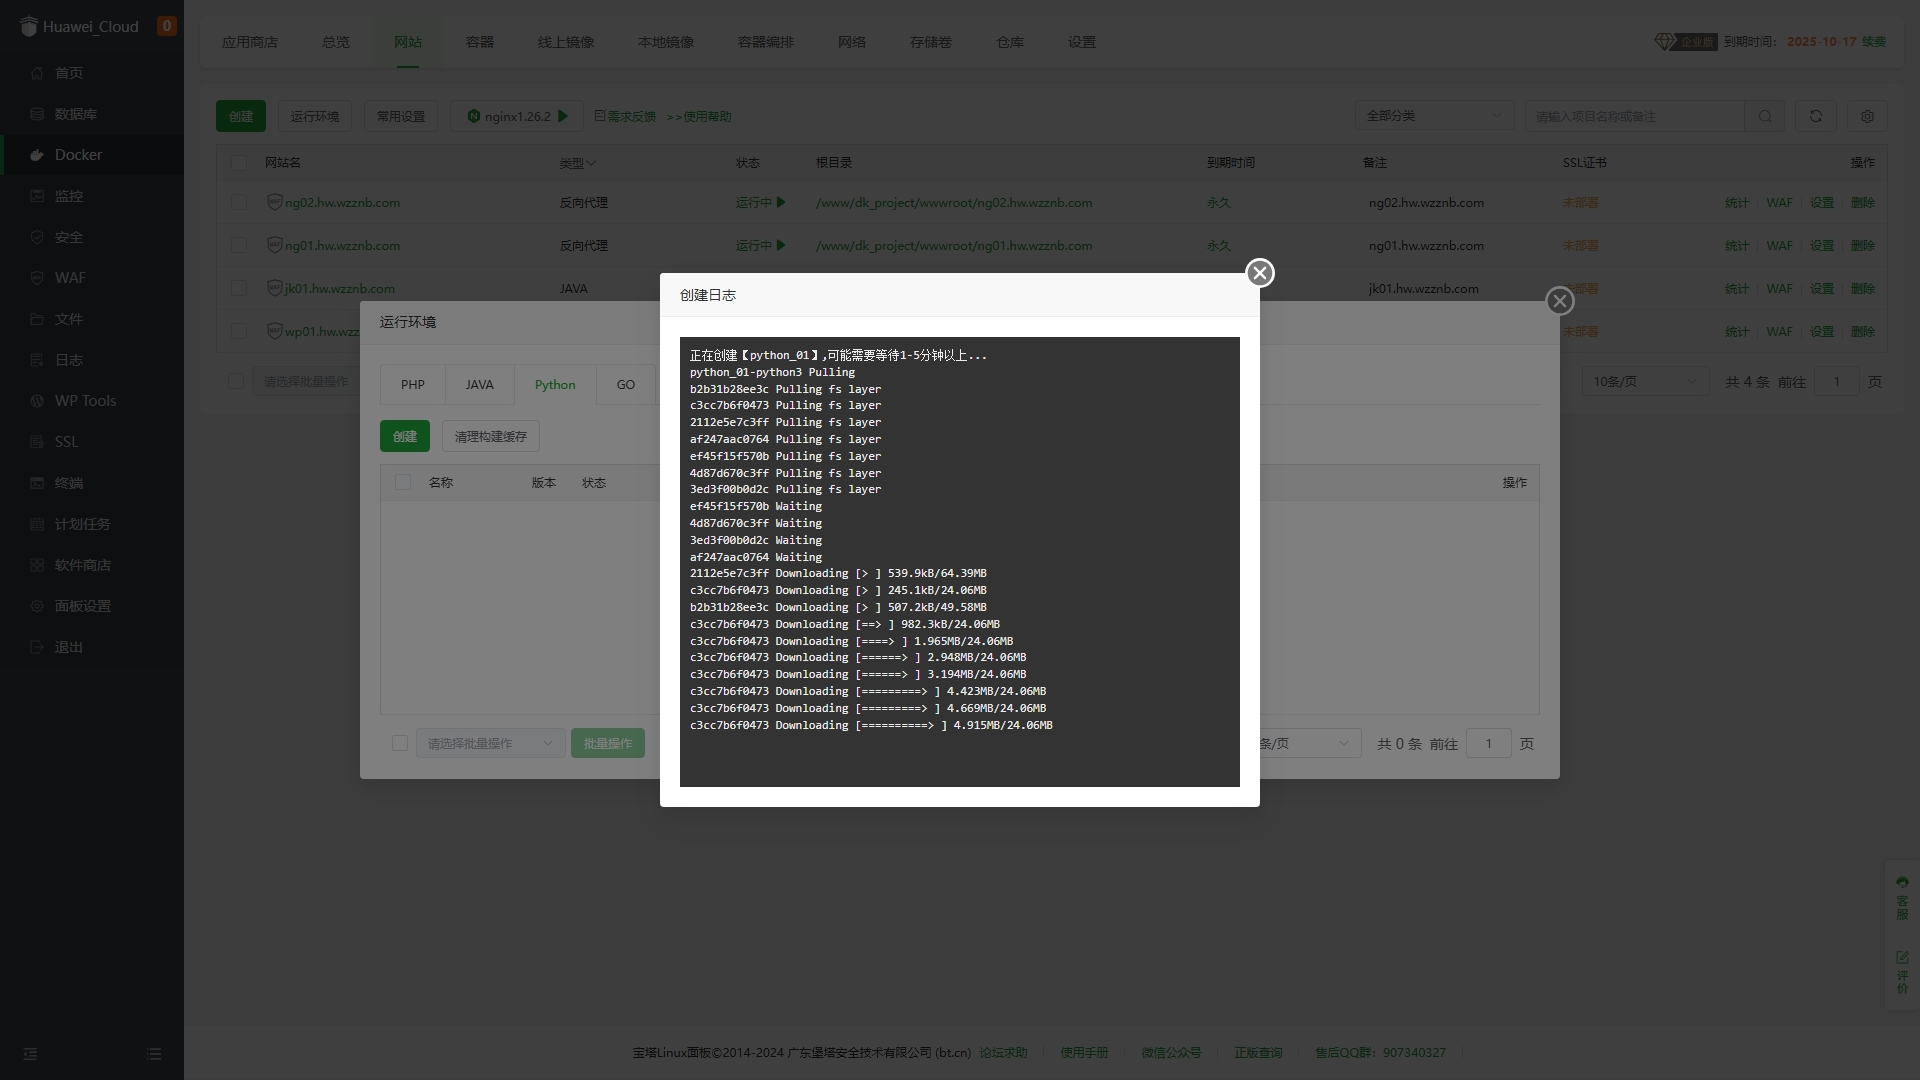Select the JAVA runtime tab
Screen dimensions: 1920x1080
479,384
